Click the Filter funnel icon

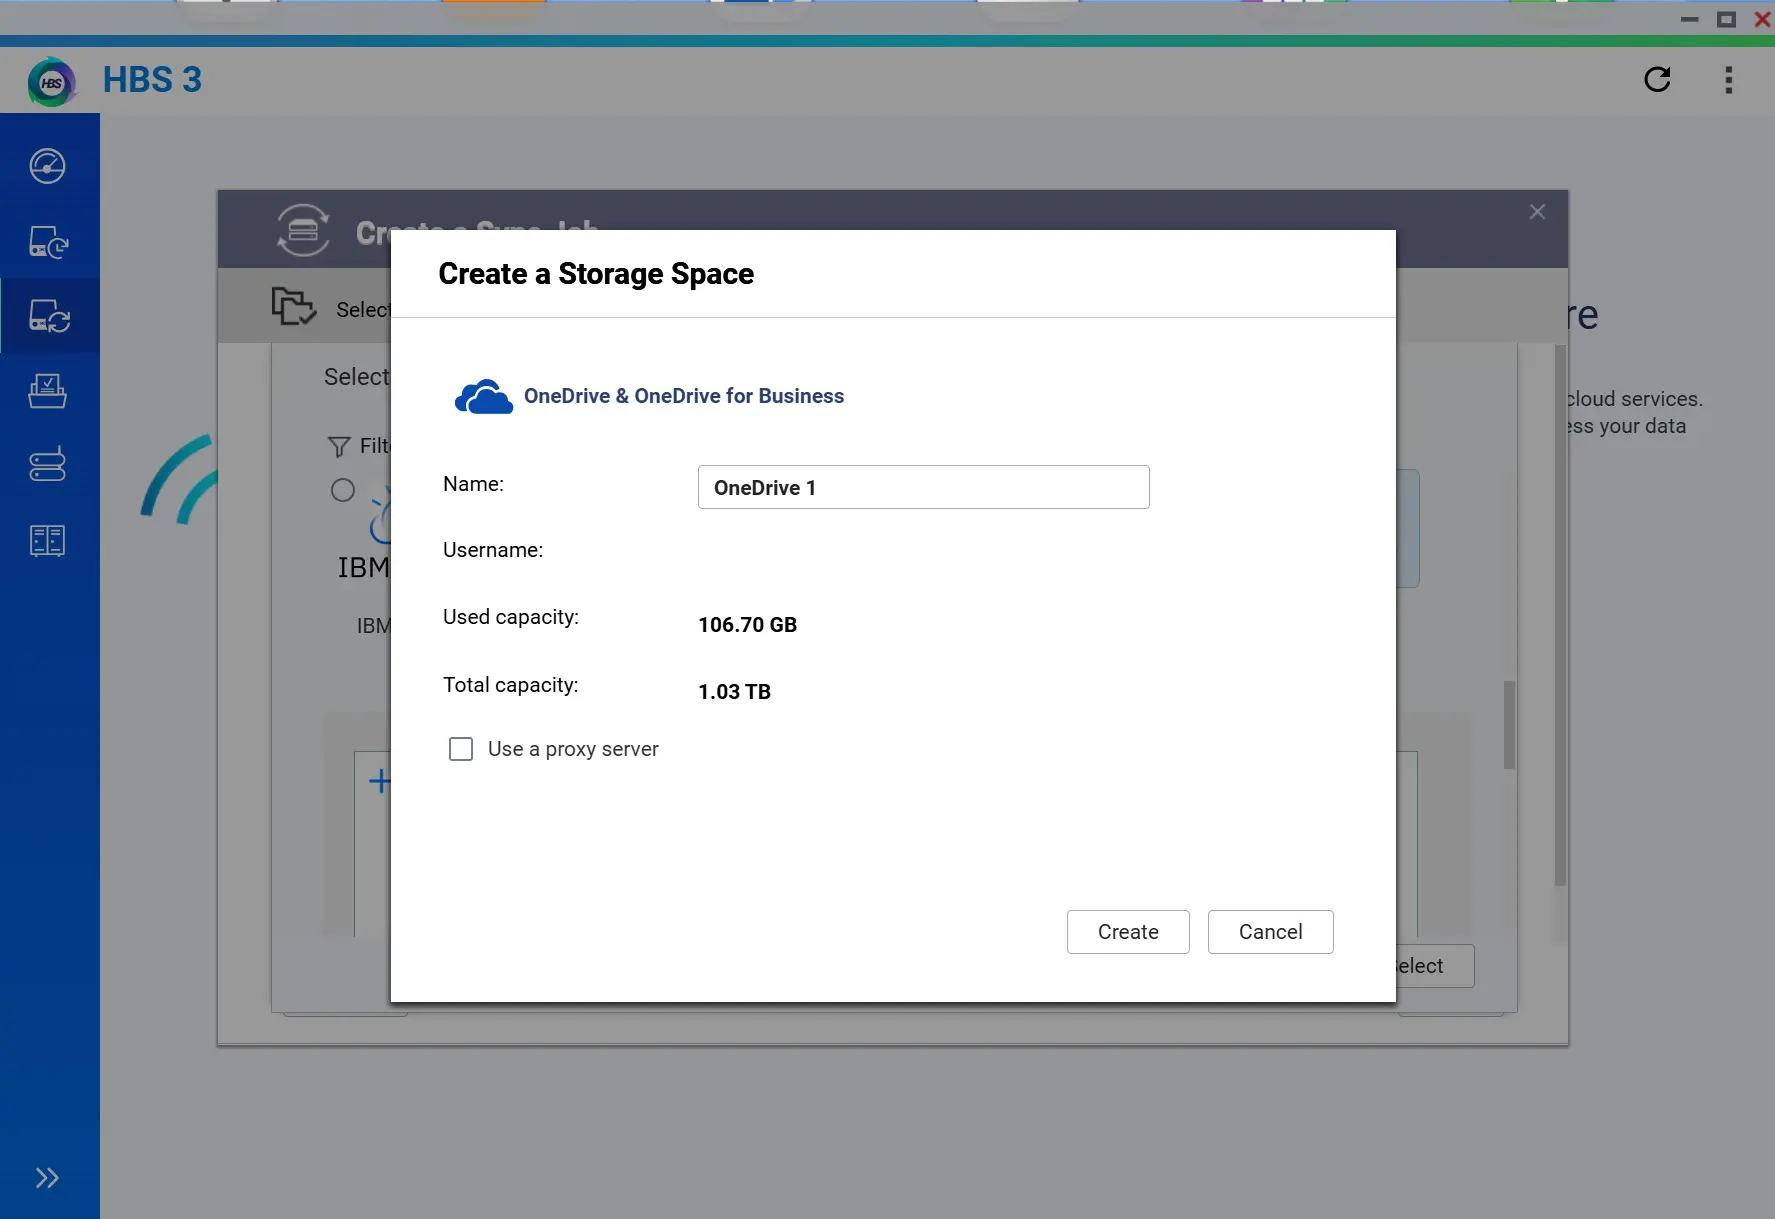tap(339, 446)
